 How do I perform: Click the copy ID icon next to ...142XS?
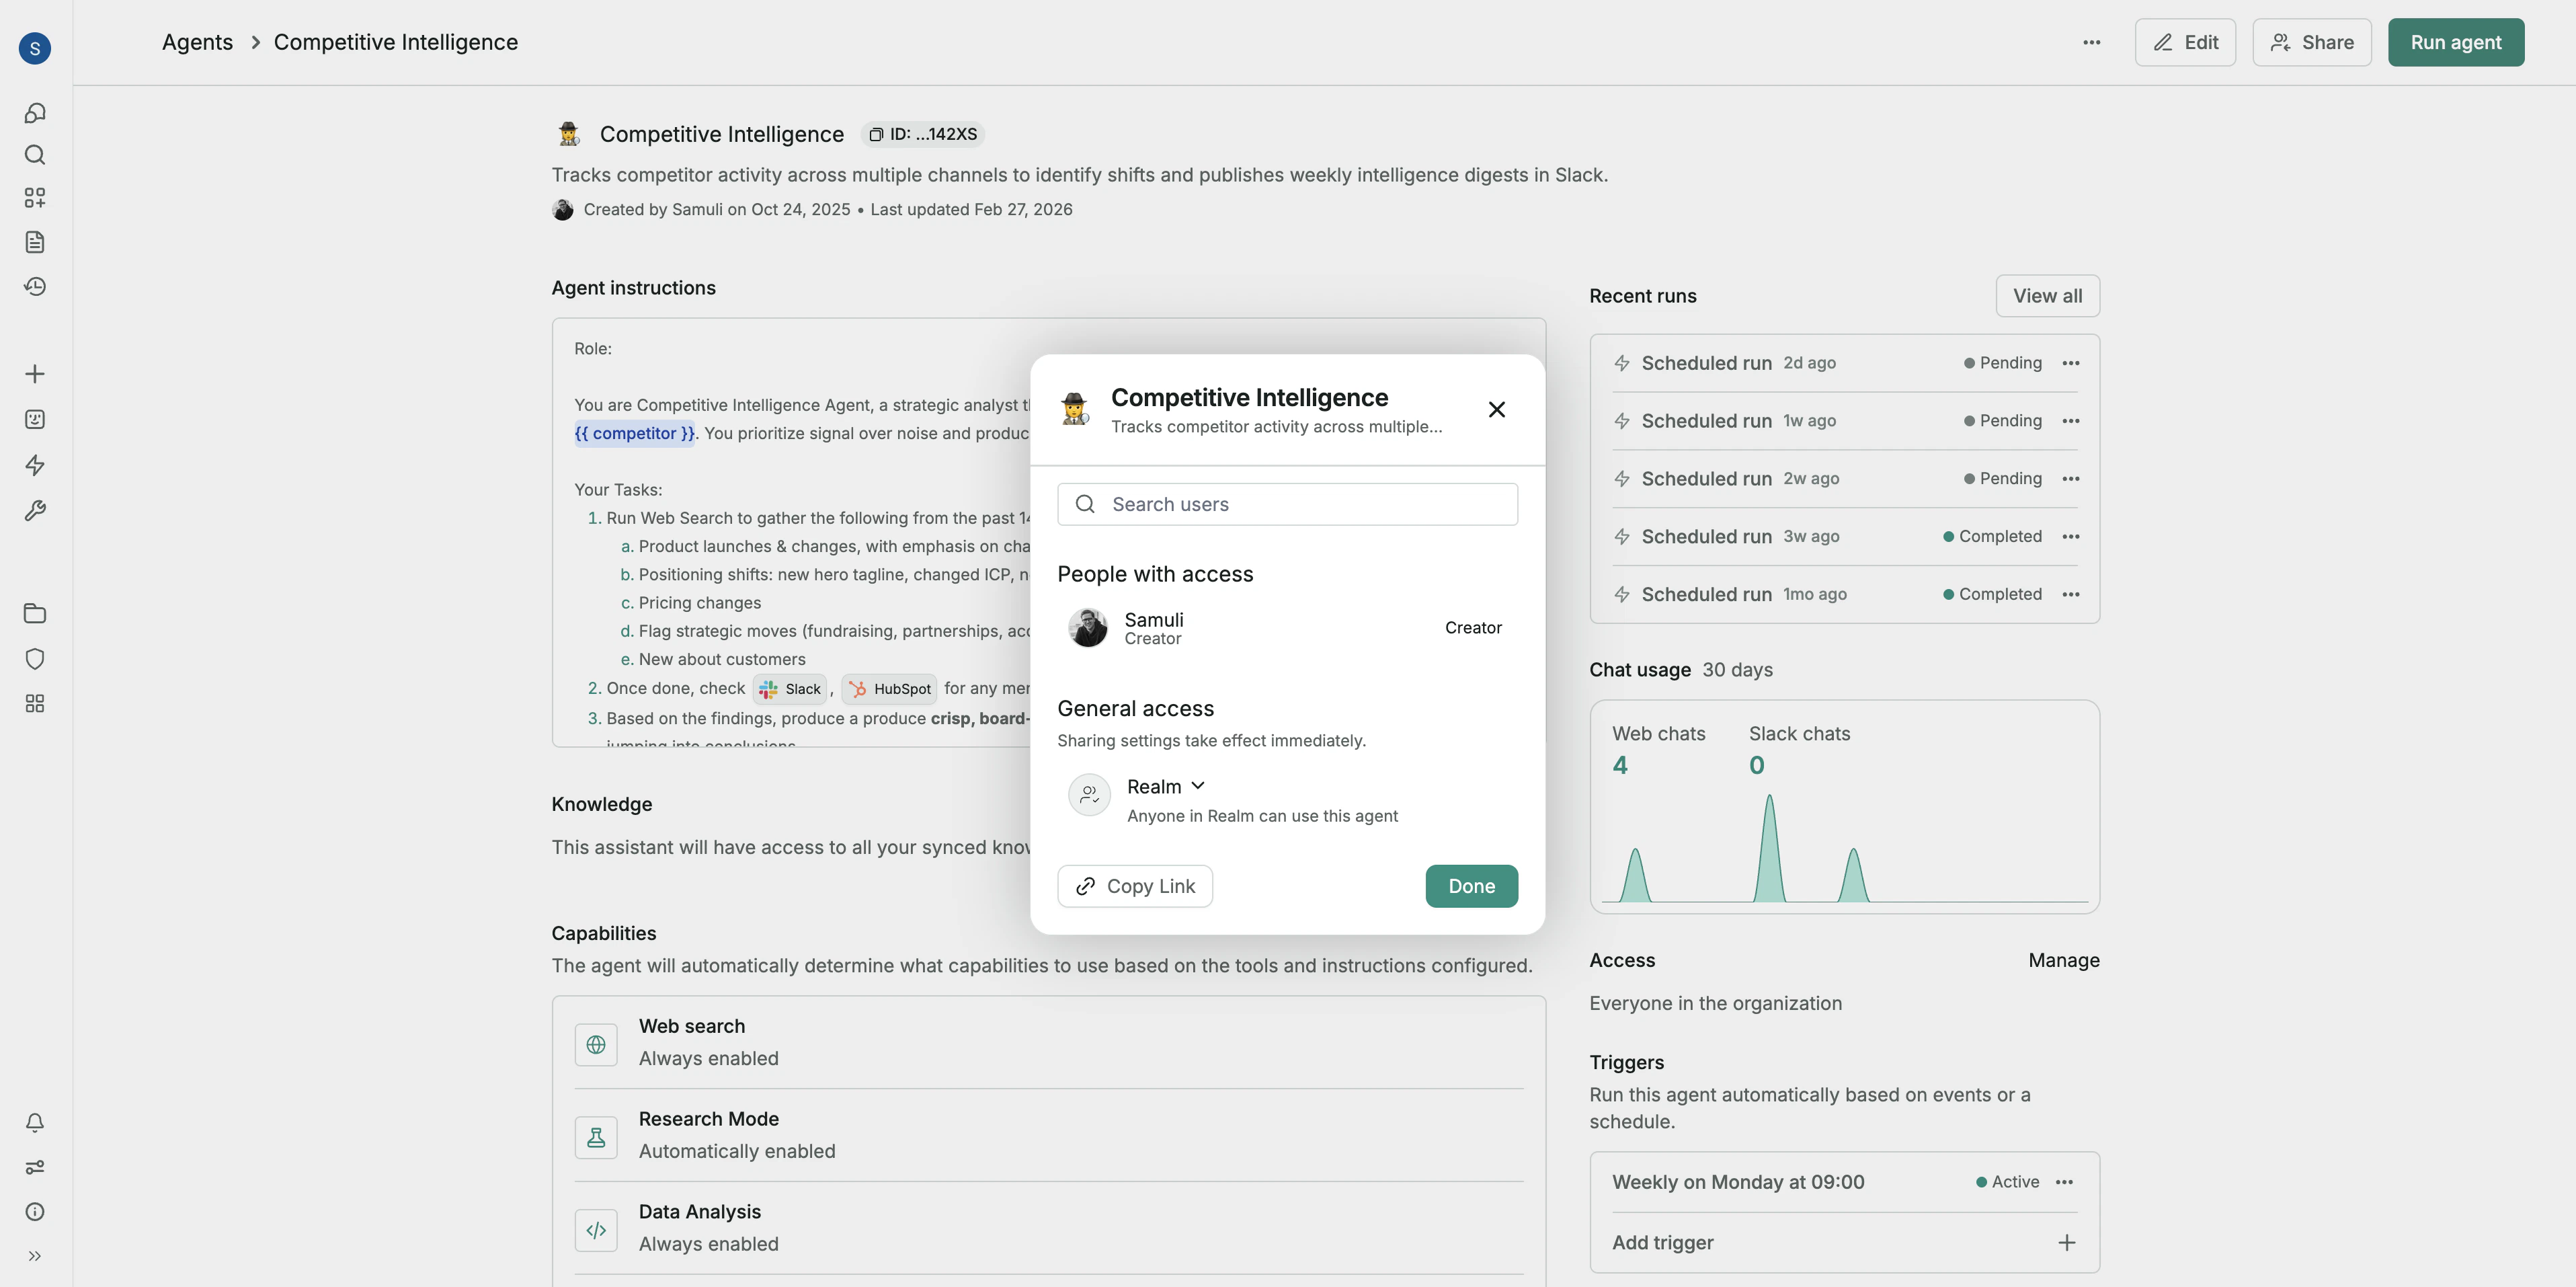point(878,133)
